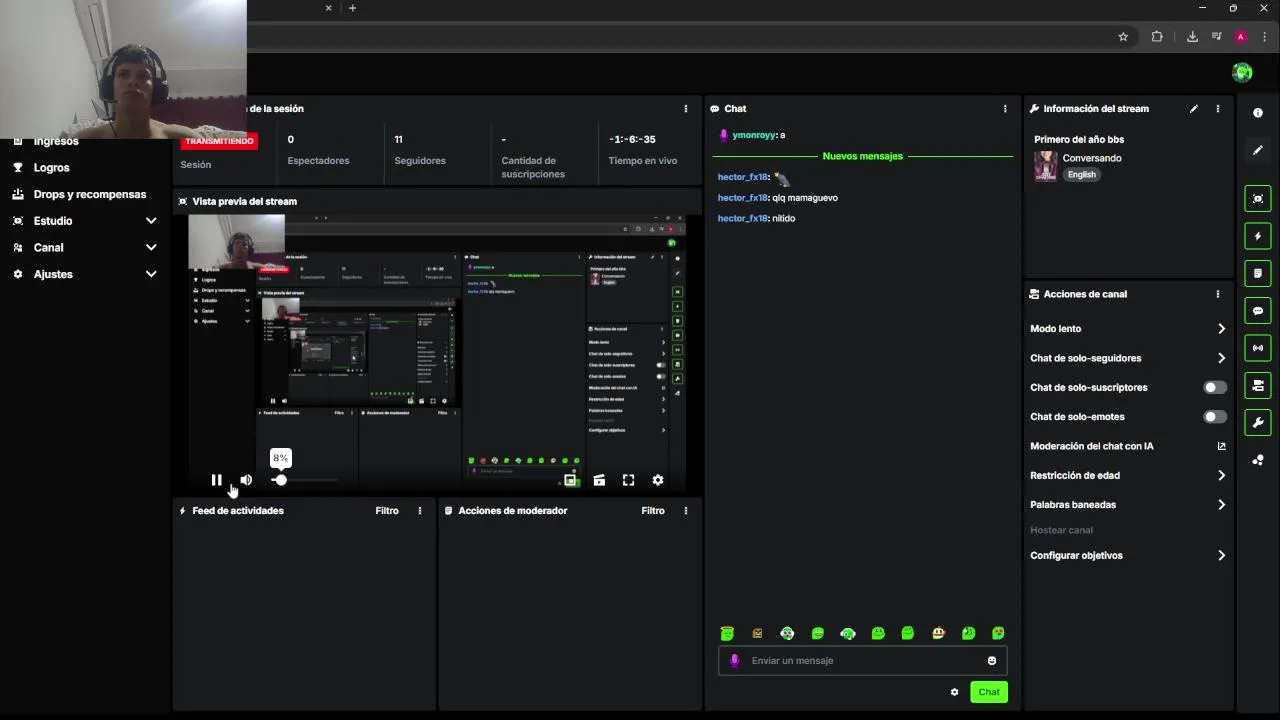Filter the Feed de actividades

387,510
